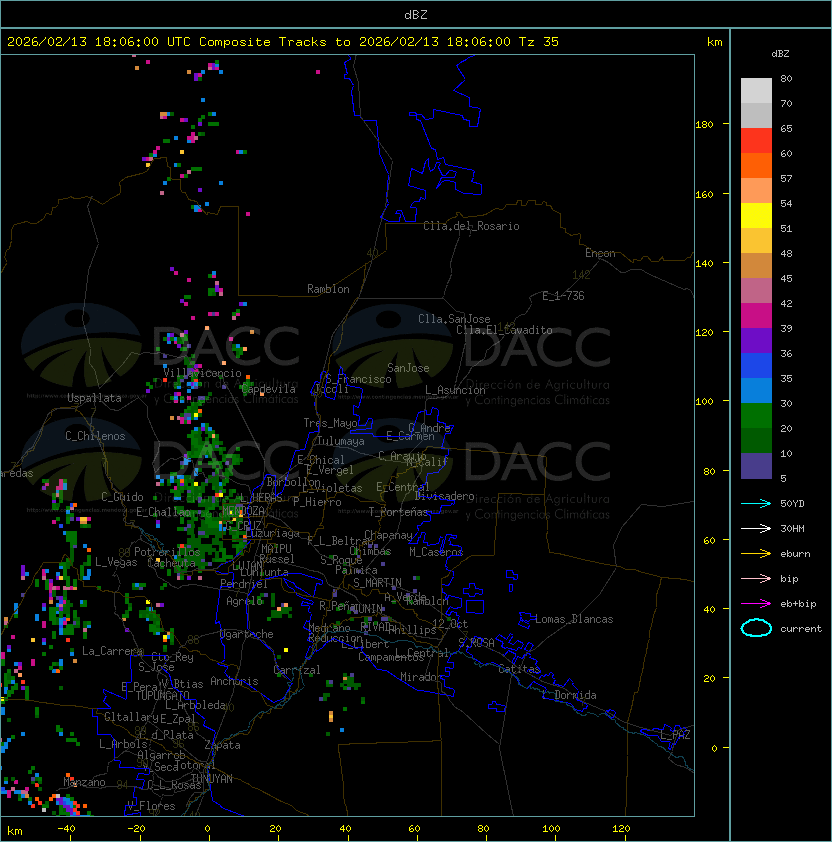Click the L_Asuncion place label
The height and width of the screenshot is (842, 832).
(455, 390)
